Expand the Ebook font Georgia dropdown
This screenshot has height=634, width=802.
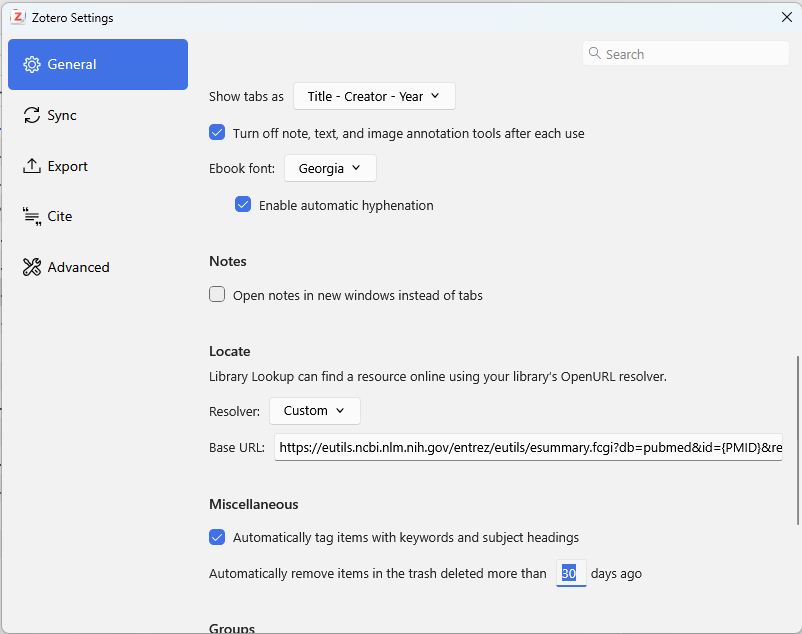click(x=330, y=168)
